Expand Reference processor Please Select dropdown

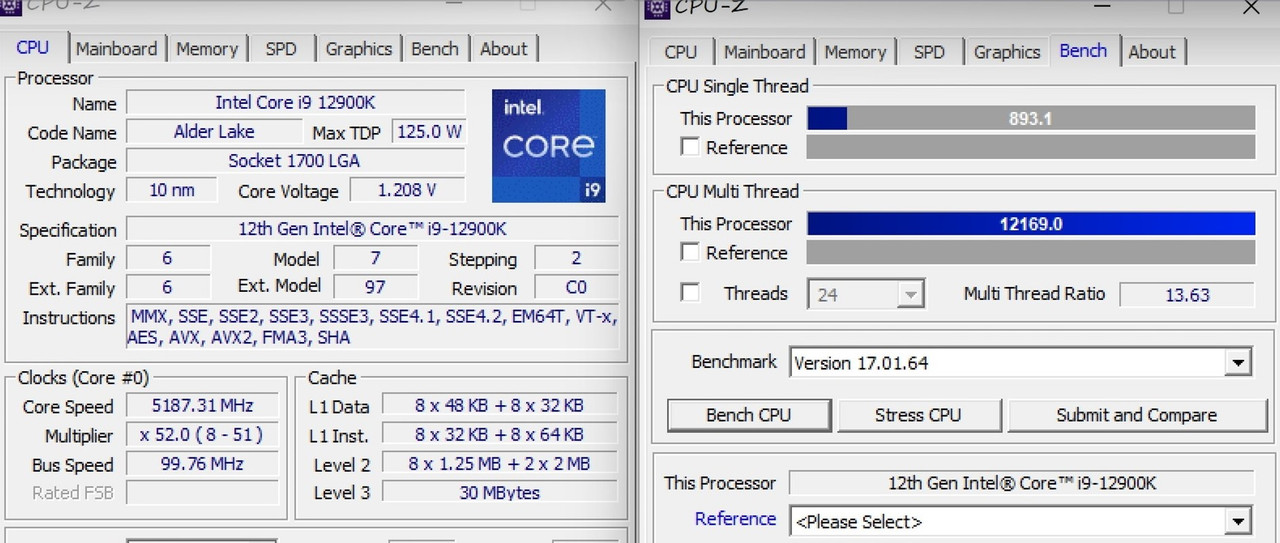1020,521
